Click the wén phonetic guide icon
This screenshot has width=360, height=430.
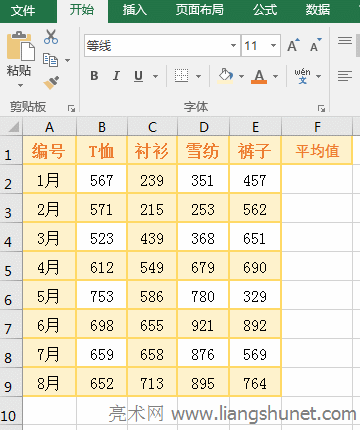tap(302, 76)
